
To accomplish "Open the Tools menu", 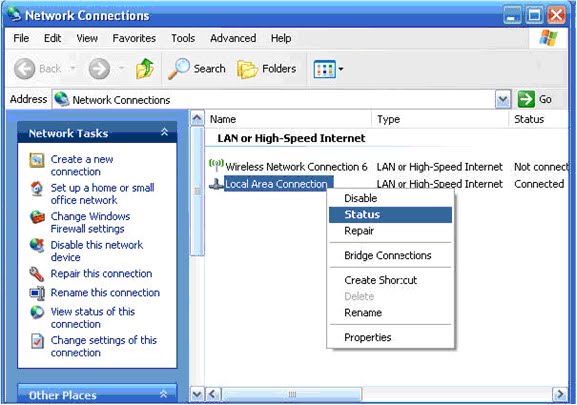I will [x=183, y=38].
